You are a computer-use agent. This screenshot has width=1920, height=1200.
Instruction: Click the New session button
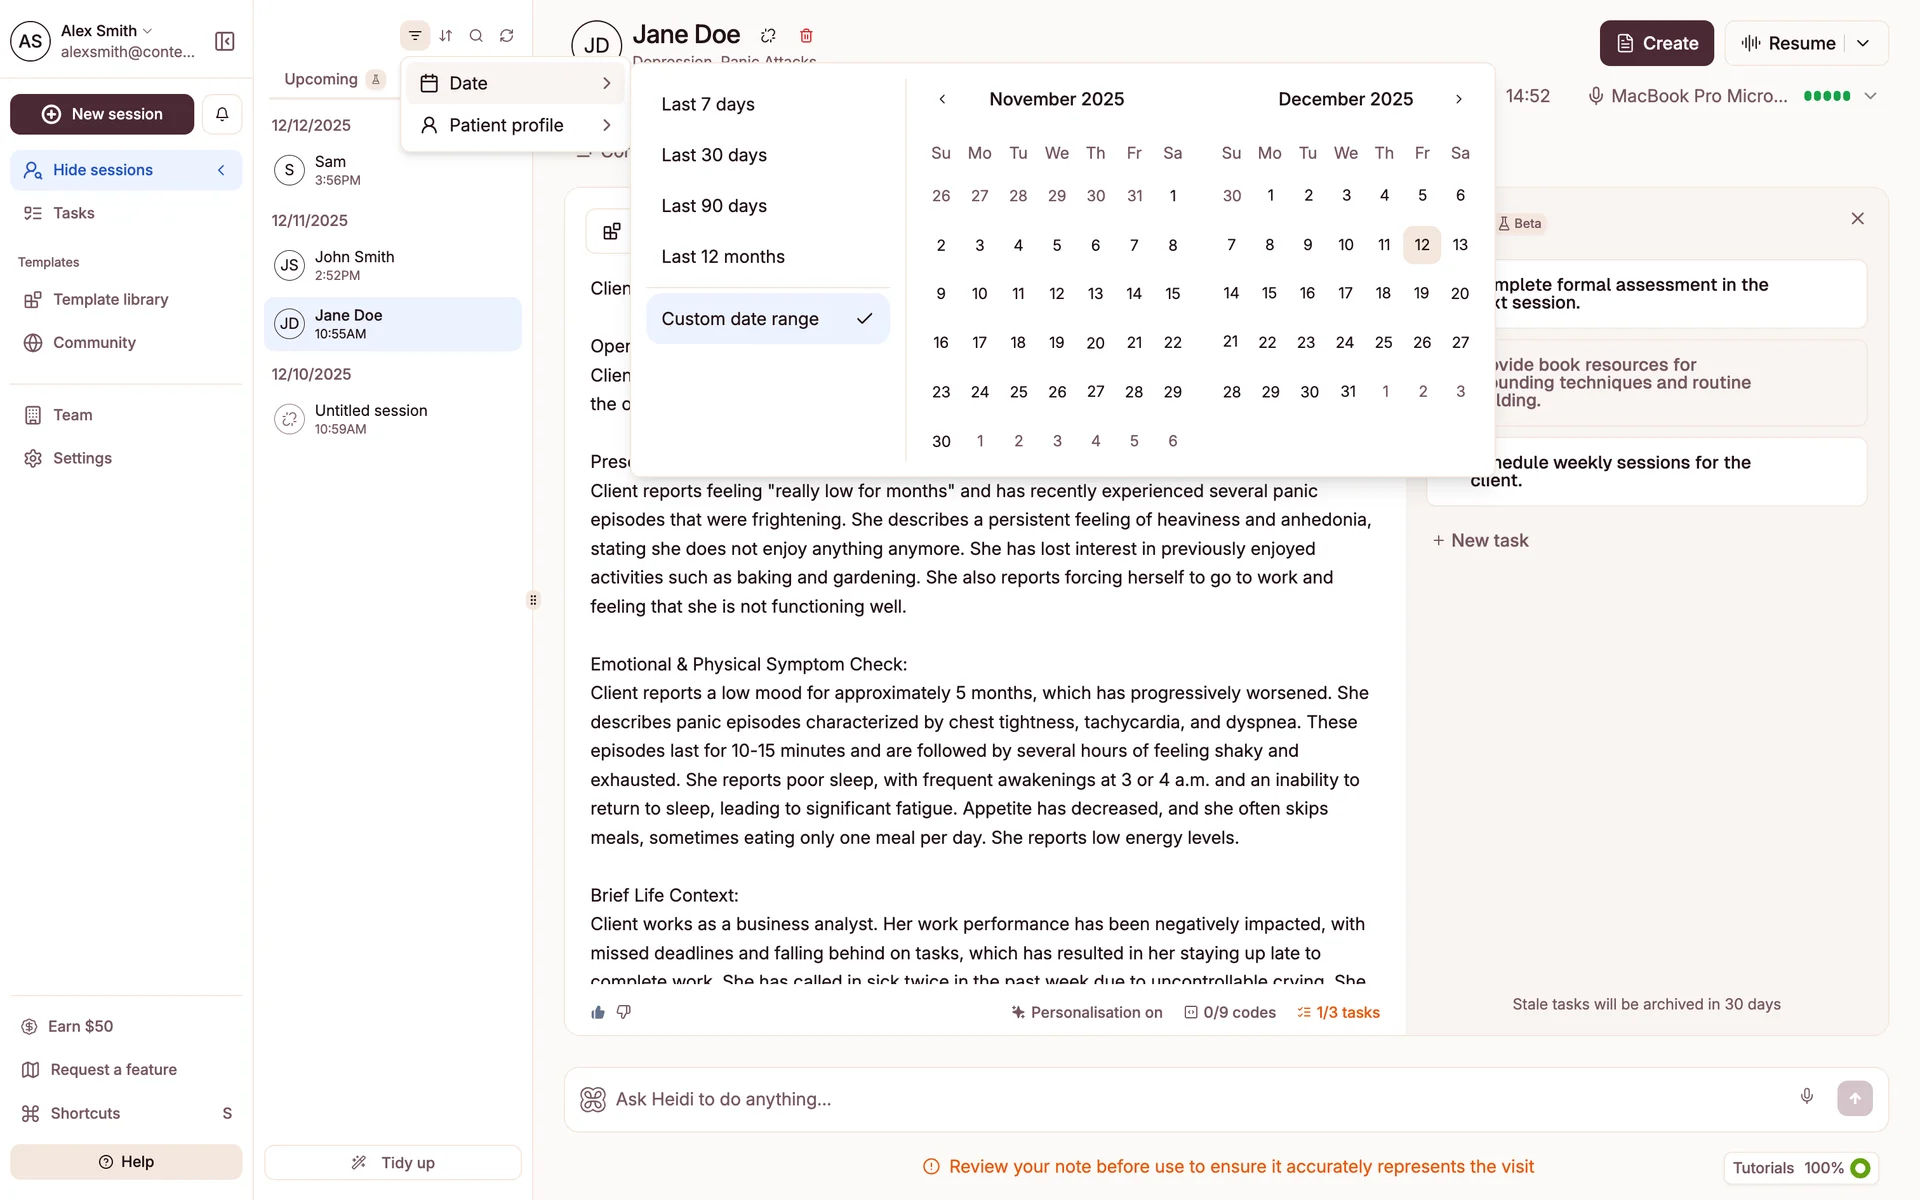[102, 114]
